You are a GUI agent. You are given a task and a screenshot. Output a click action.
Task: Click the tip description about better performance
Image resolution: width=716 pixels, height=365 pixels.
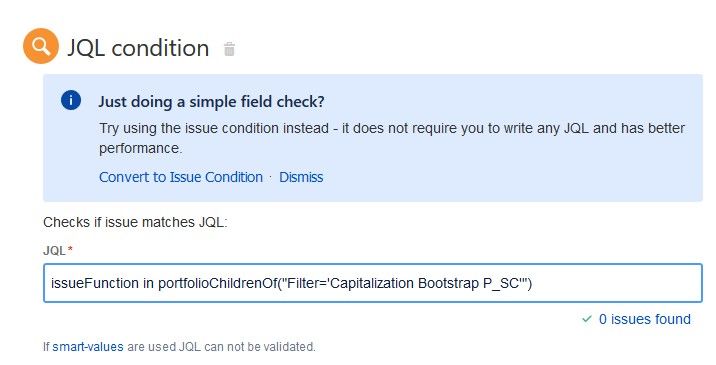click(392, 138)
